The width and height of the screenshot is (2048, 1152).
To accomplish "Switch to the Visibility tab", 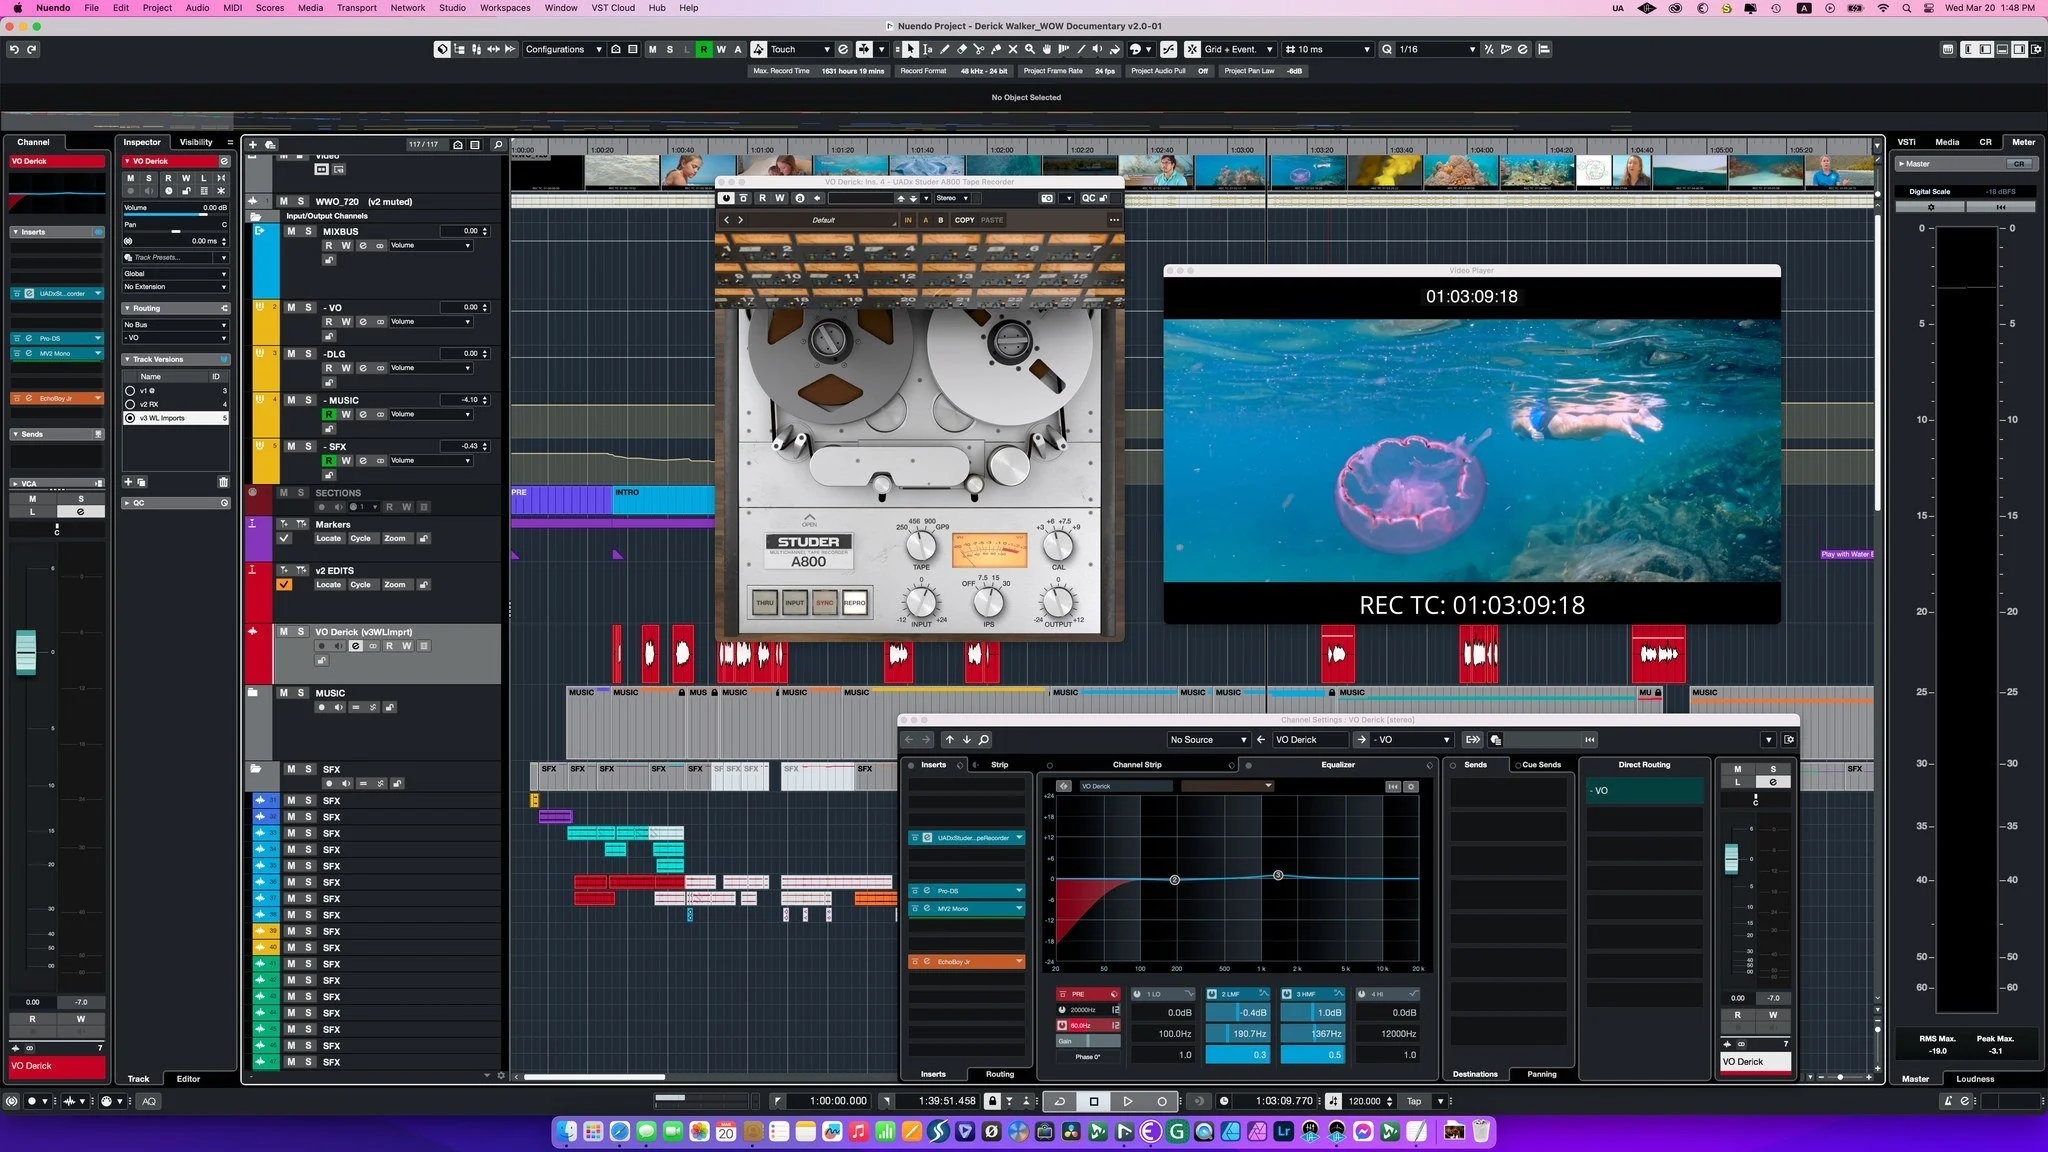I will 196,142.
